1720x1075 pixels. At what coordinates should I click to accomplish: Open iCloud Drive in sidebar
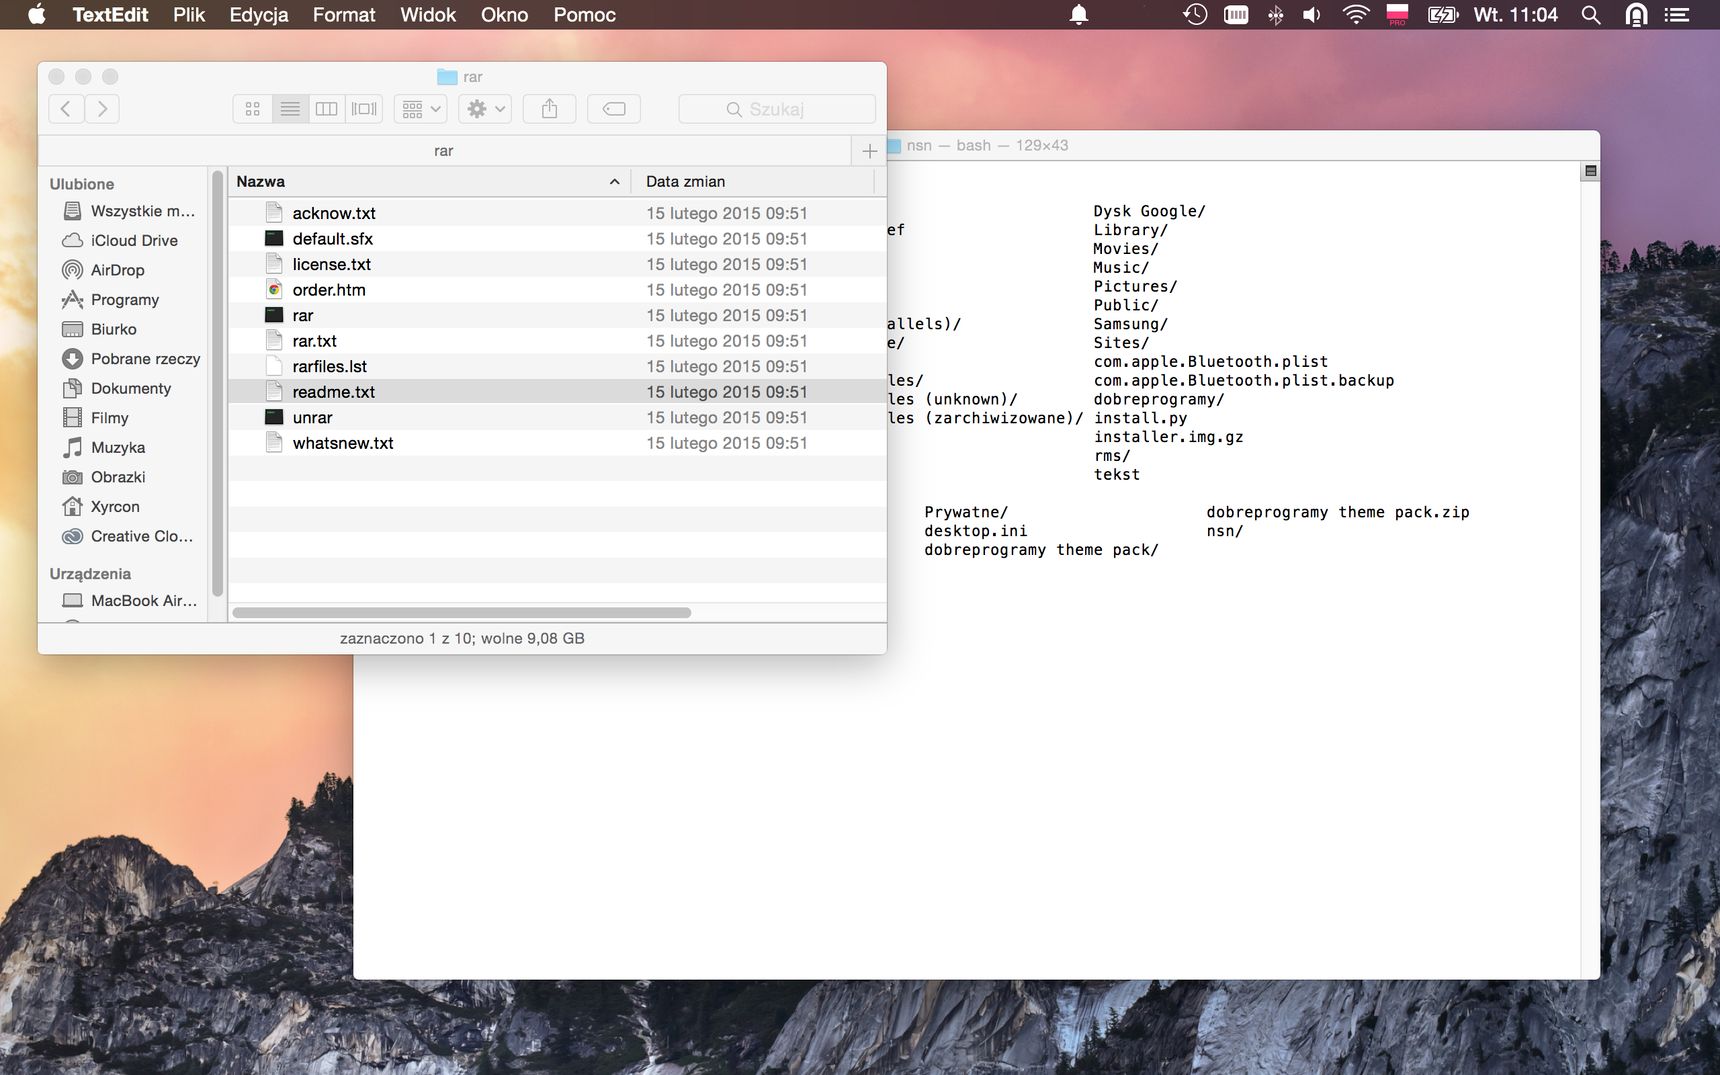pos(121,241)
